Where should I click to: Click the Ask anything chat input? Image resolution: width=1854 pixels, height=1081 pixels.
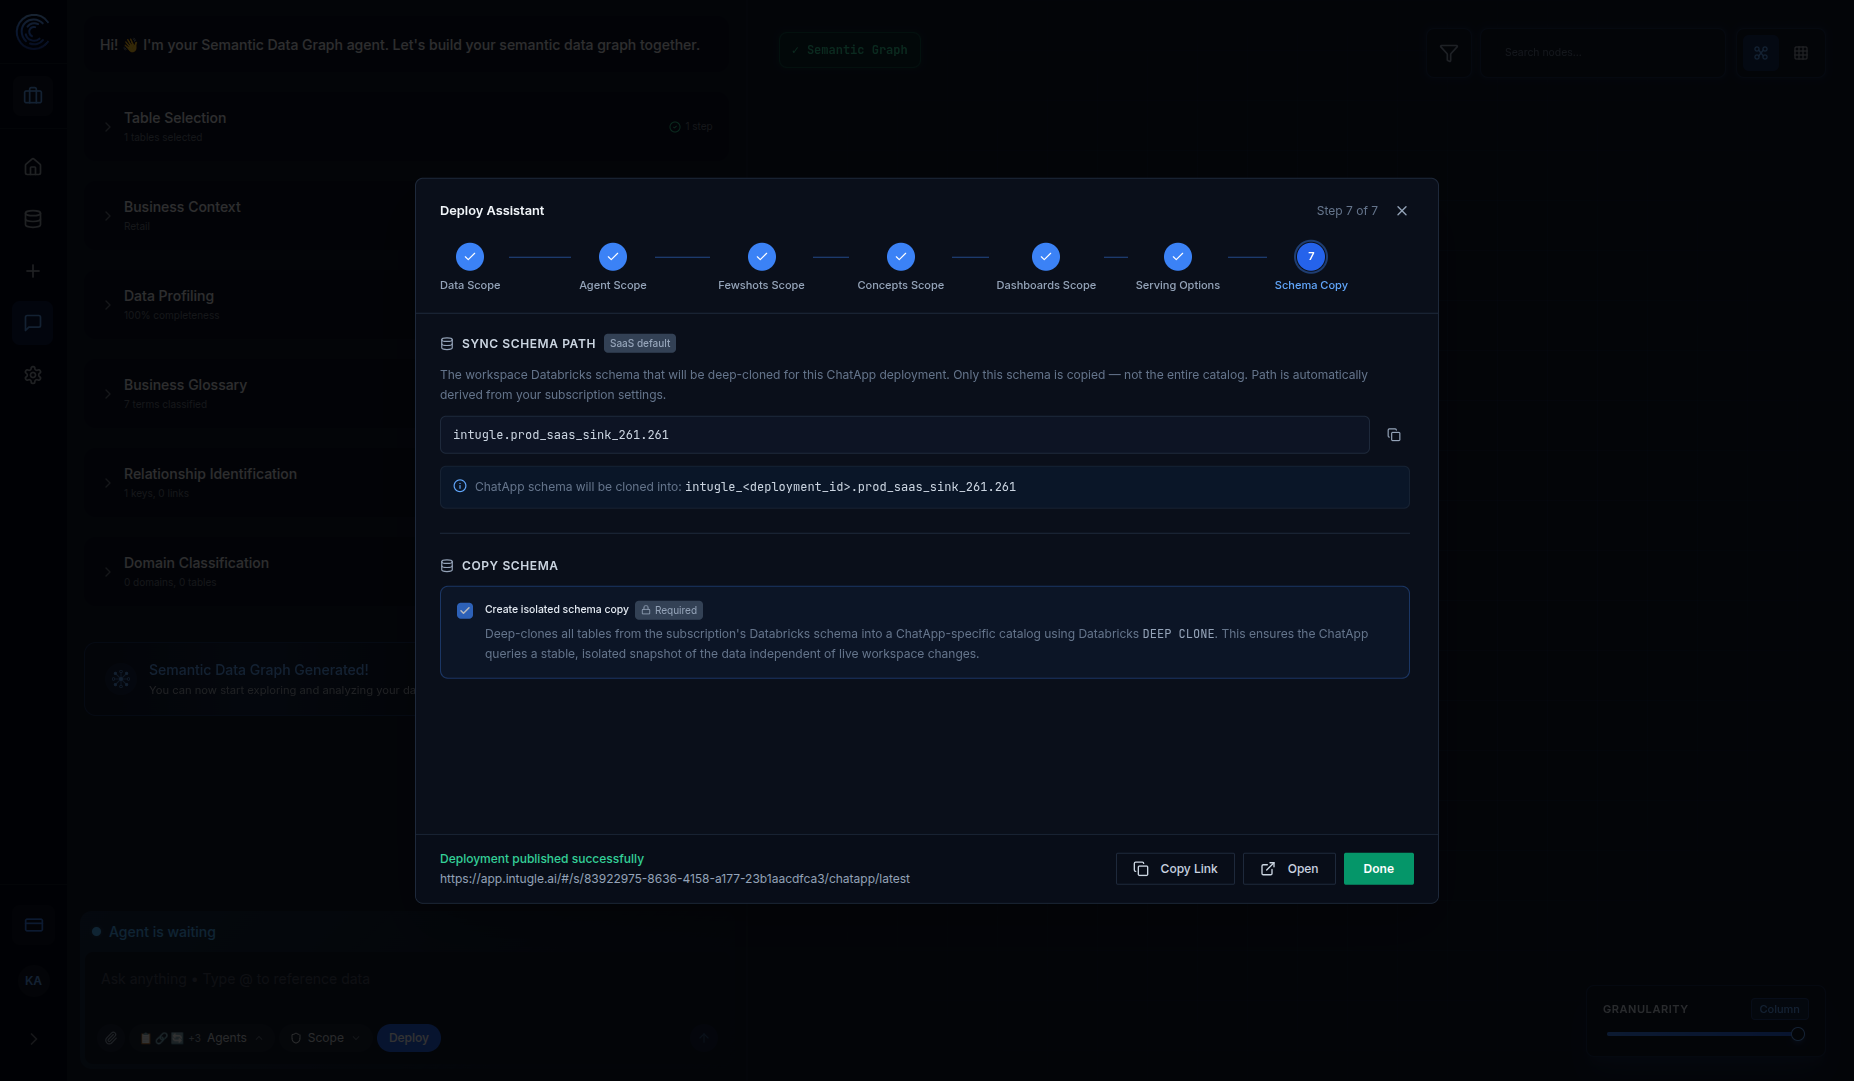tap(400, 979)
